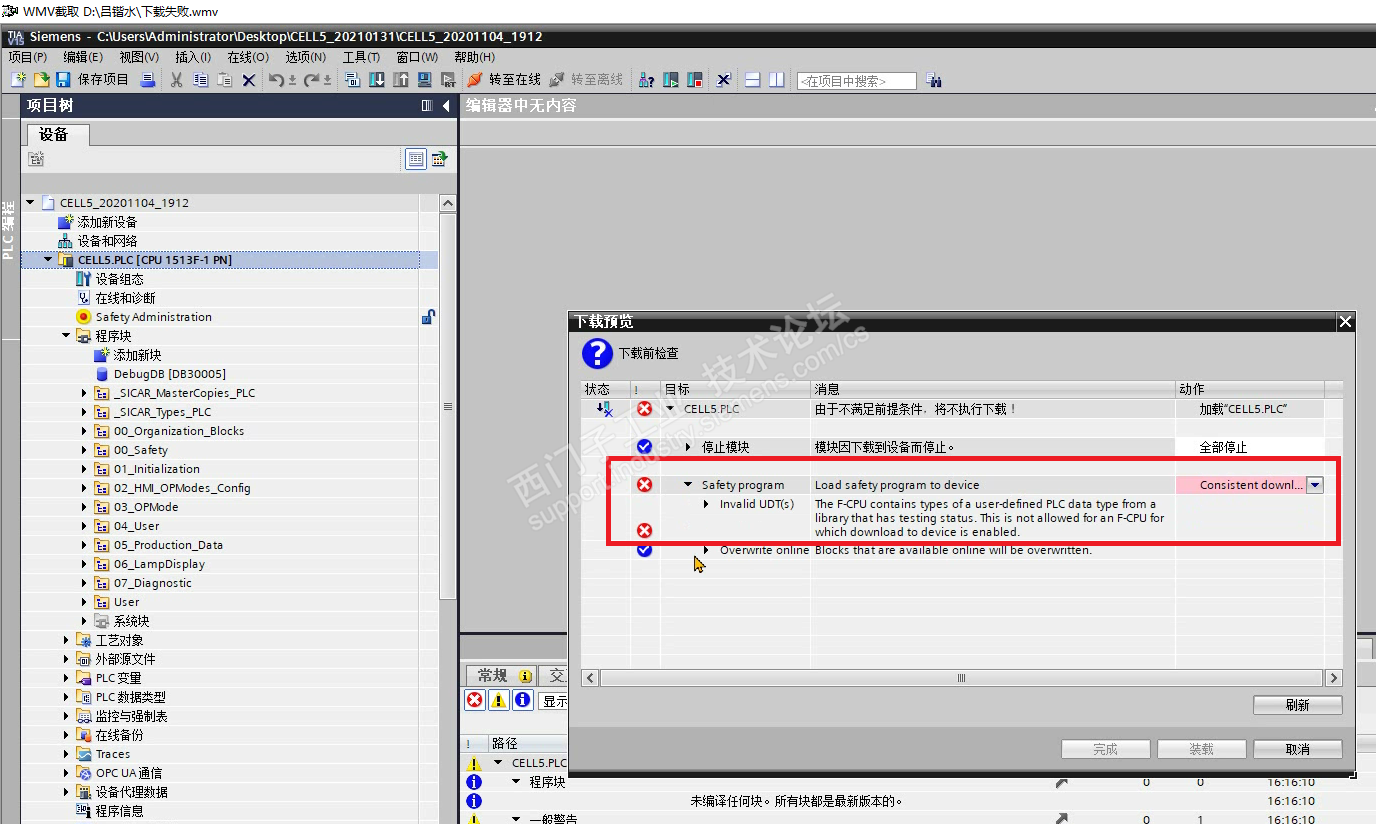Toggle the warnings filter in info panel

point(498,701)
